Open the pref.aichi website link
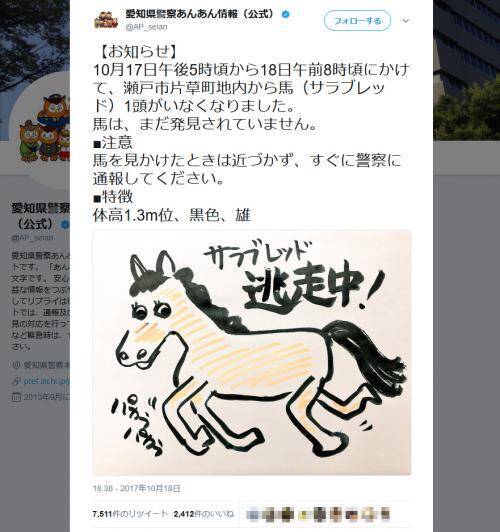The height and width of the screenshot is (532, 500). click(46, 381)
